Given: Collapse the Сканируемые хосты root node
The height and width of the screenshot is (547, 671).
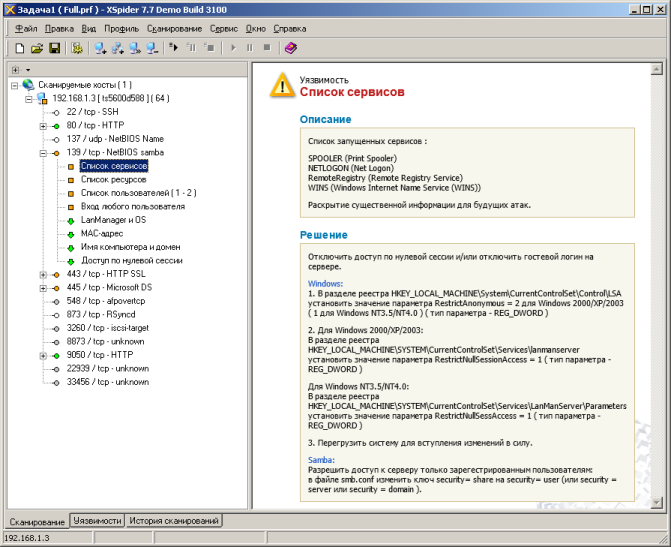Looking at the screenshot, I should 15,85.
